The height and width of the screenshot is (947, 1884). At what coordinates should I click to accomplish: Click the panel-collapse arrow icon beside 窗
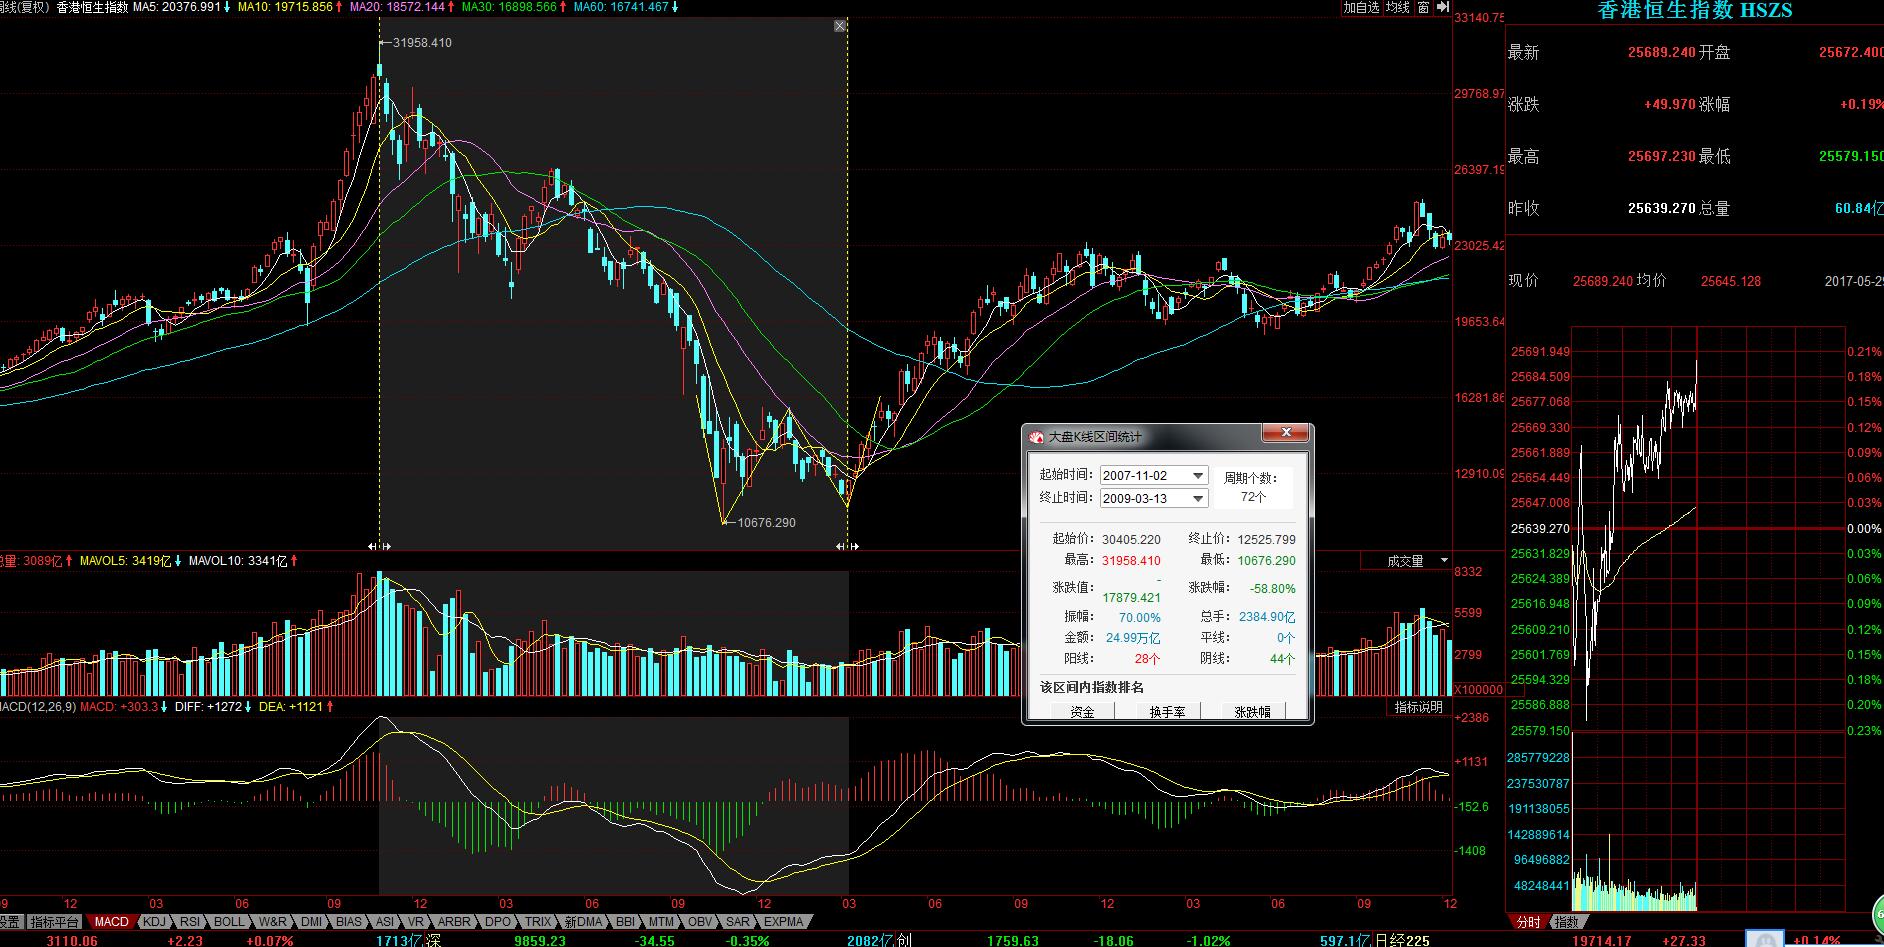pyautogui.click(x=1442, y=7)
